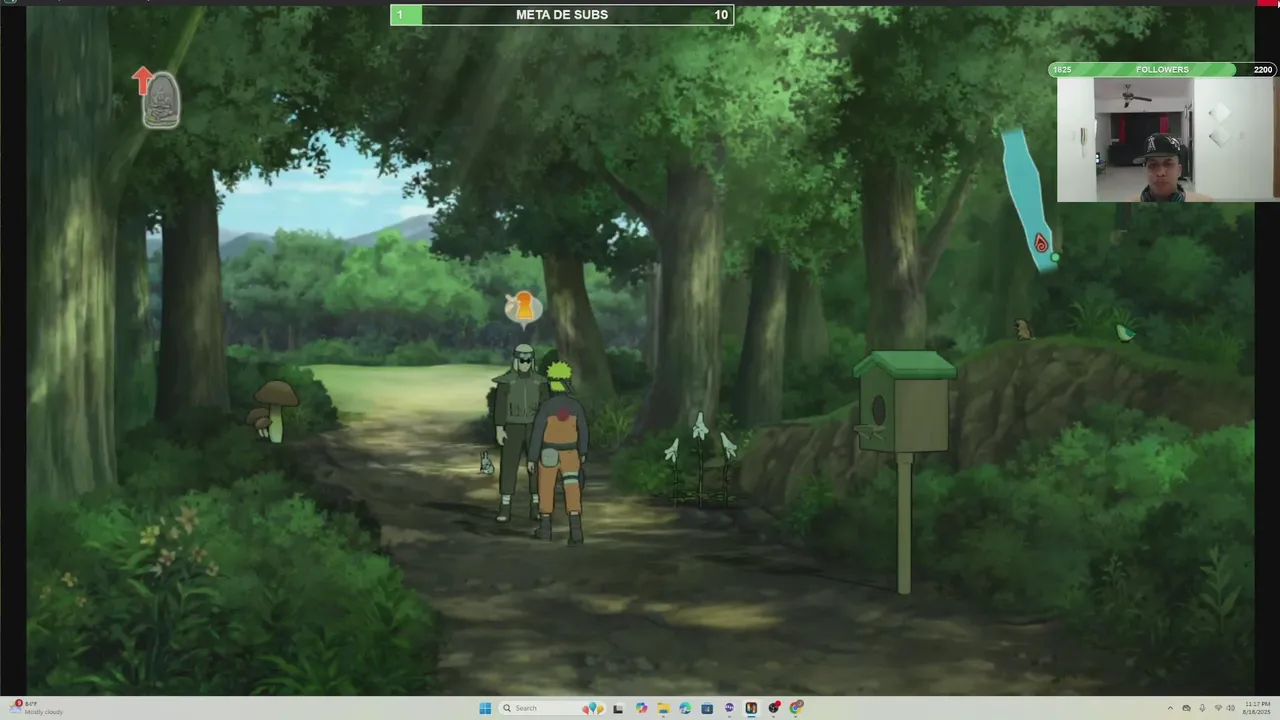Click the microphone tray icon
The width and height of the screenshot is (1280, 720).
coord(1202,708)
